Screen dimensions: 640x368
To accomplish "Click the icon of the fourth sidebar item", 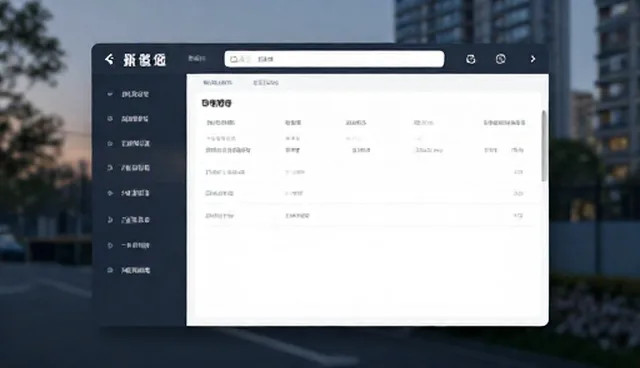I will coord(110,168).
